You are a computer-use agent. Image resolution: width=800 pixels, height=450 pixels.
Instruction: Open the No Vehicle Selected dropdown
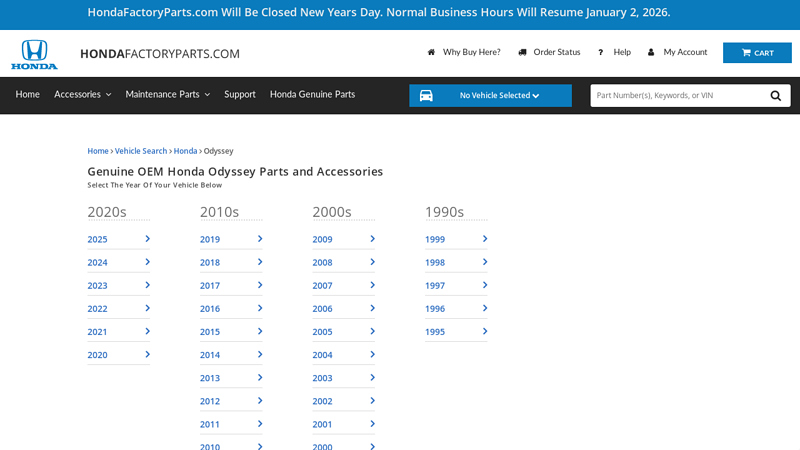[x=490, y=95]
